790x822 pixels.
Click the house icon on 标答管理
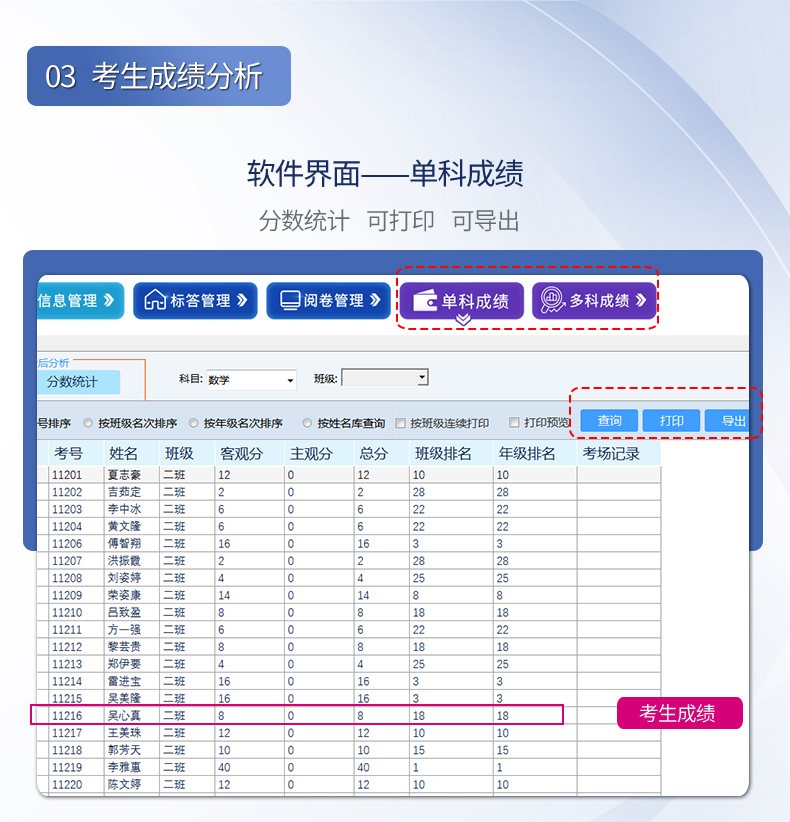[155, 300]
